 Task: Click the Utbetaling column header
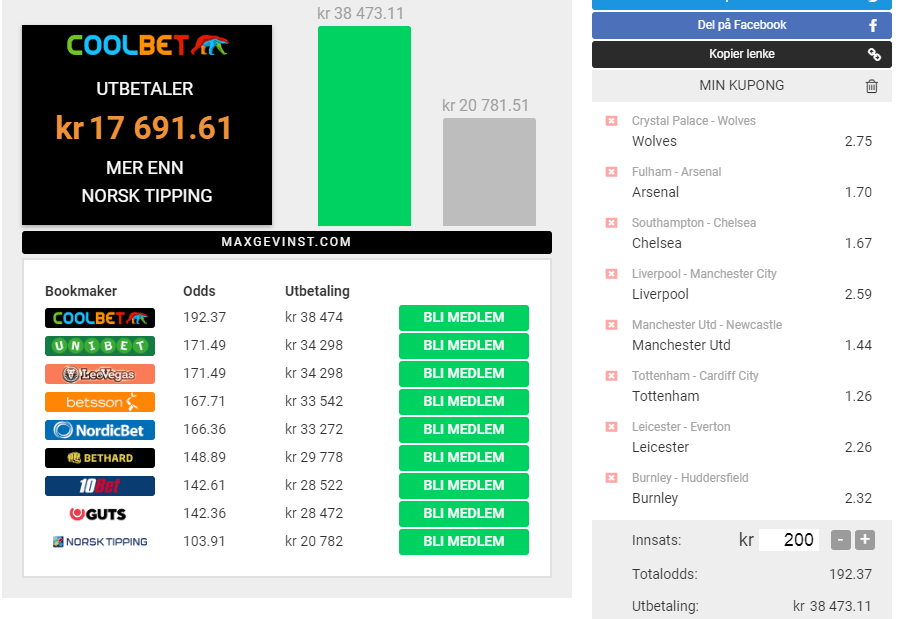point(317,291)
